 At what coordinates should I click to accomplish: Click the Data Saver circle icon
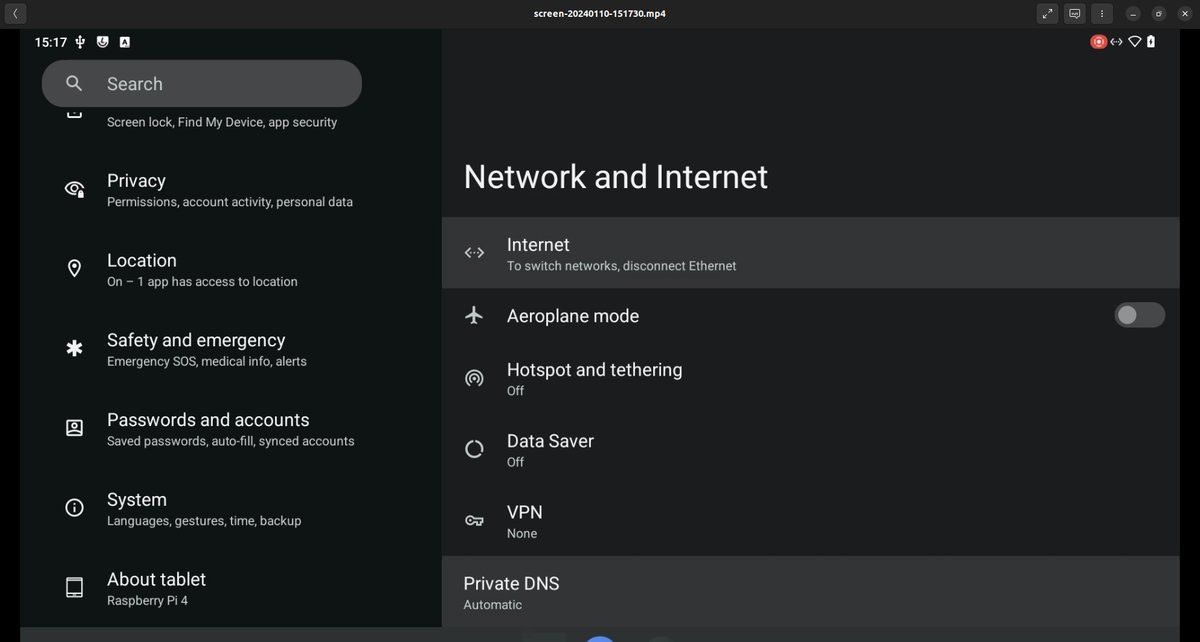(474, 449)
